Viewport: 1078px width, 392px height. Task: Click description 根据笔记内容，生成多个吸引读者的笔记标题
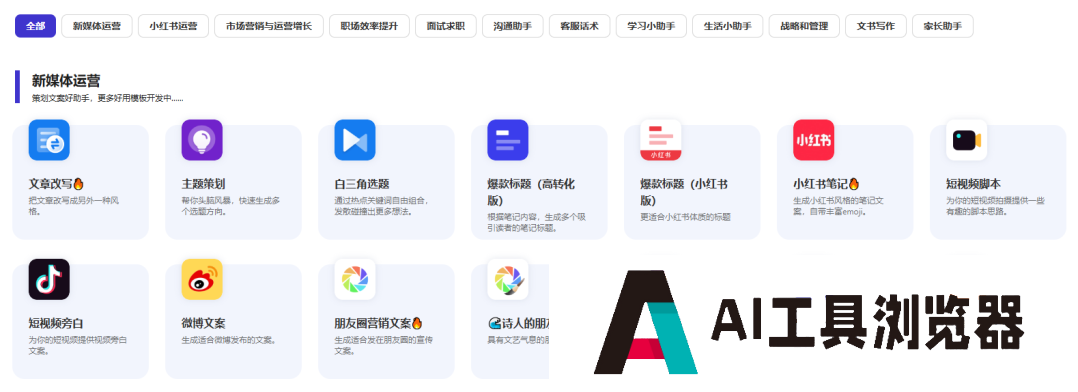[536, 222]
